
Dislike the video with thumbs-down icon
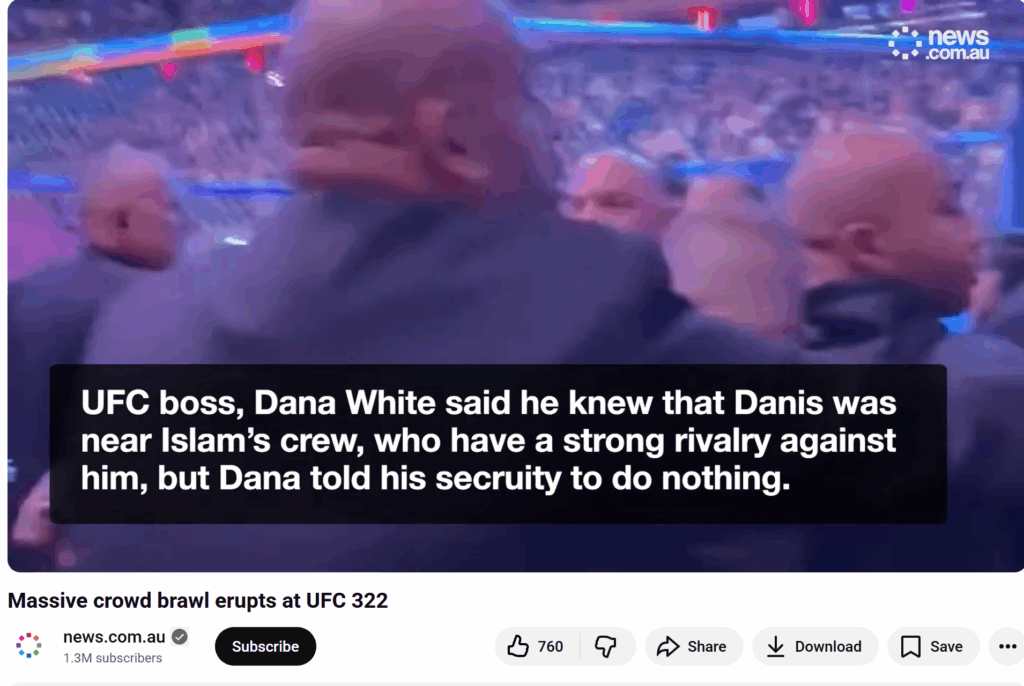pos(605,646)
